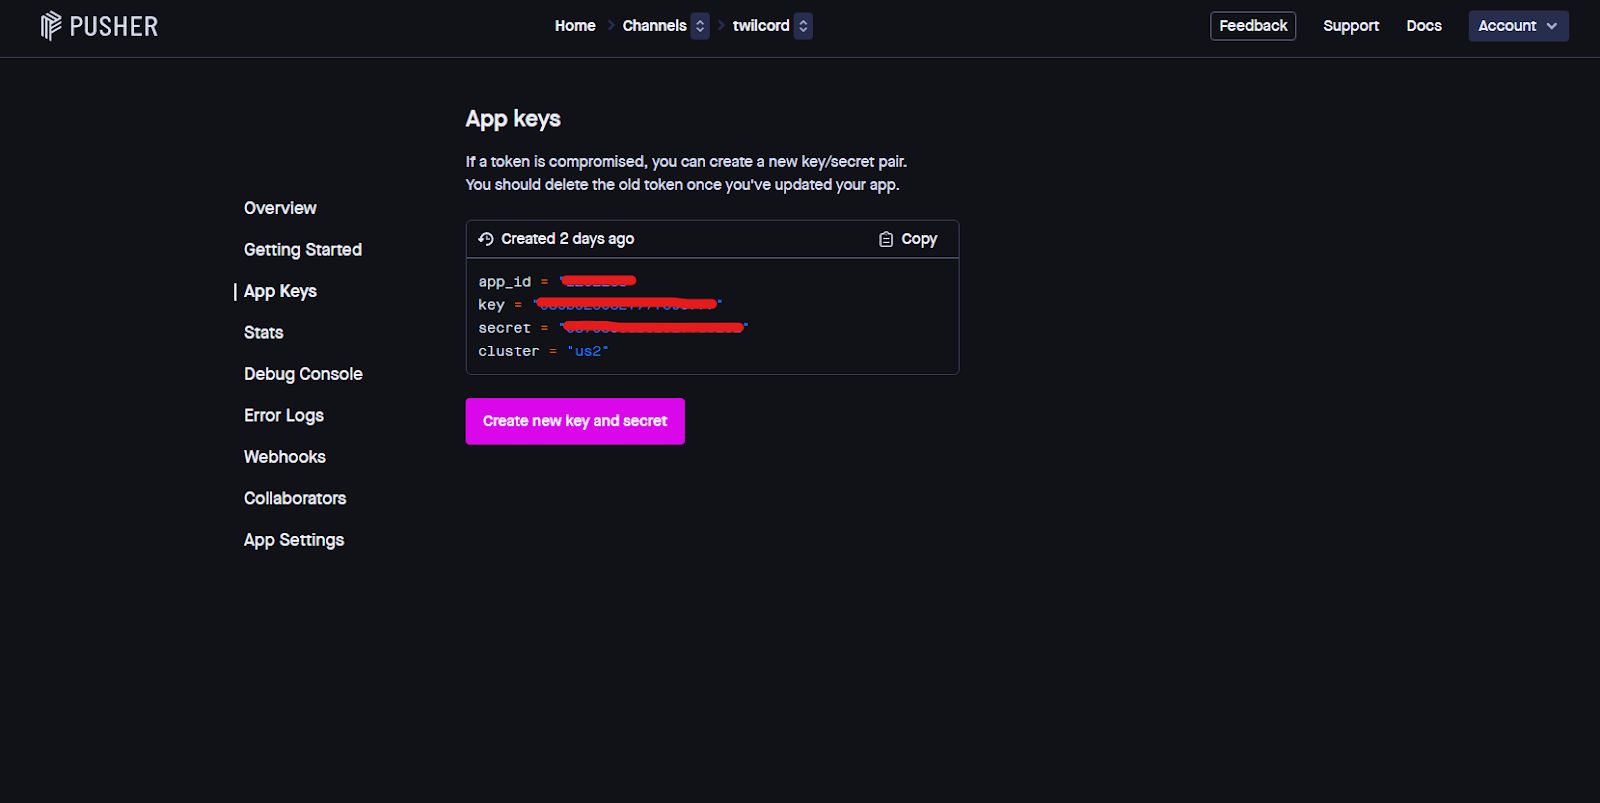Image resolution: width=1600 pixels, height=803 pixels.
Task: Open Stats in sidebar
Action: coord(264,333)
